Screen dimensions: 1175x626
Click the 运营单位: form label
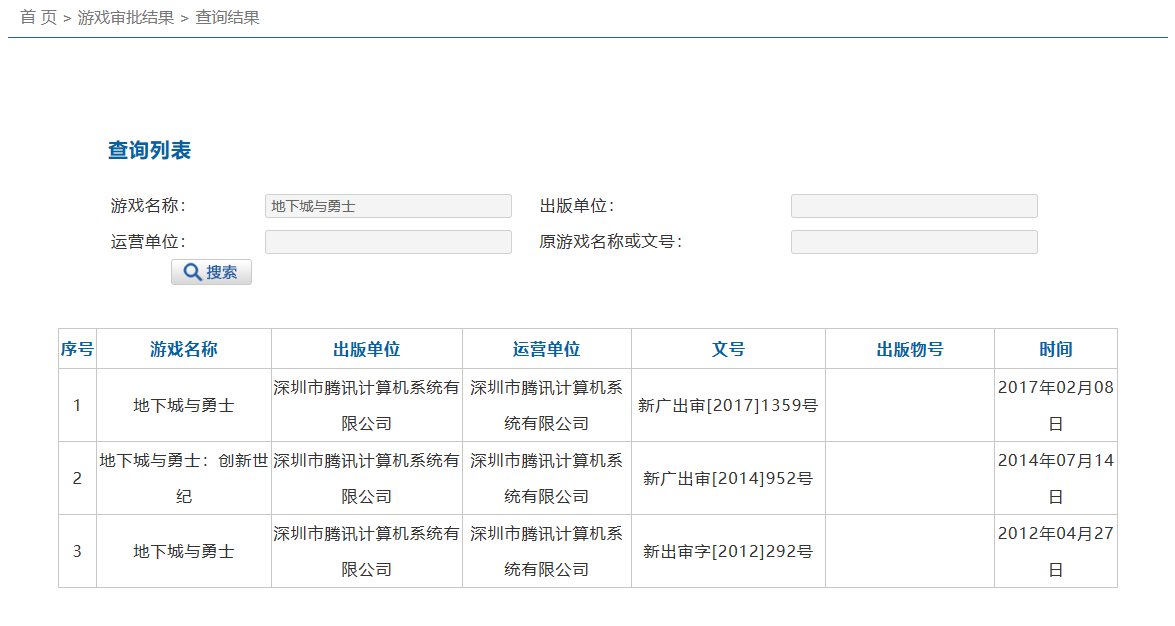coord(148,241)
